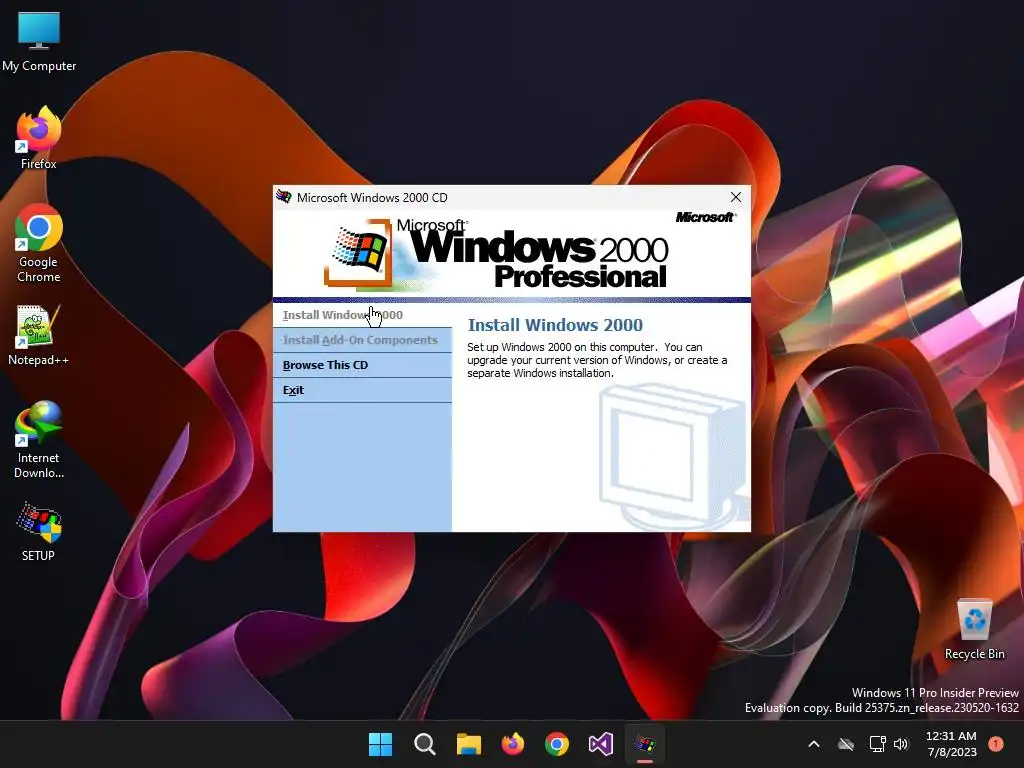Image resolution: width=1024 pixels, height=768 pixels.
Task: Select the Internet Download Manager desktop shortcut
Action: [x=39, y=439]
